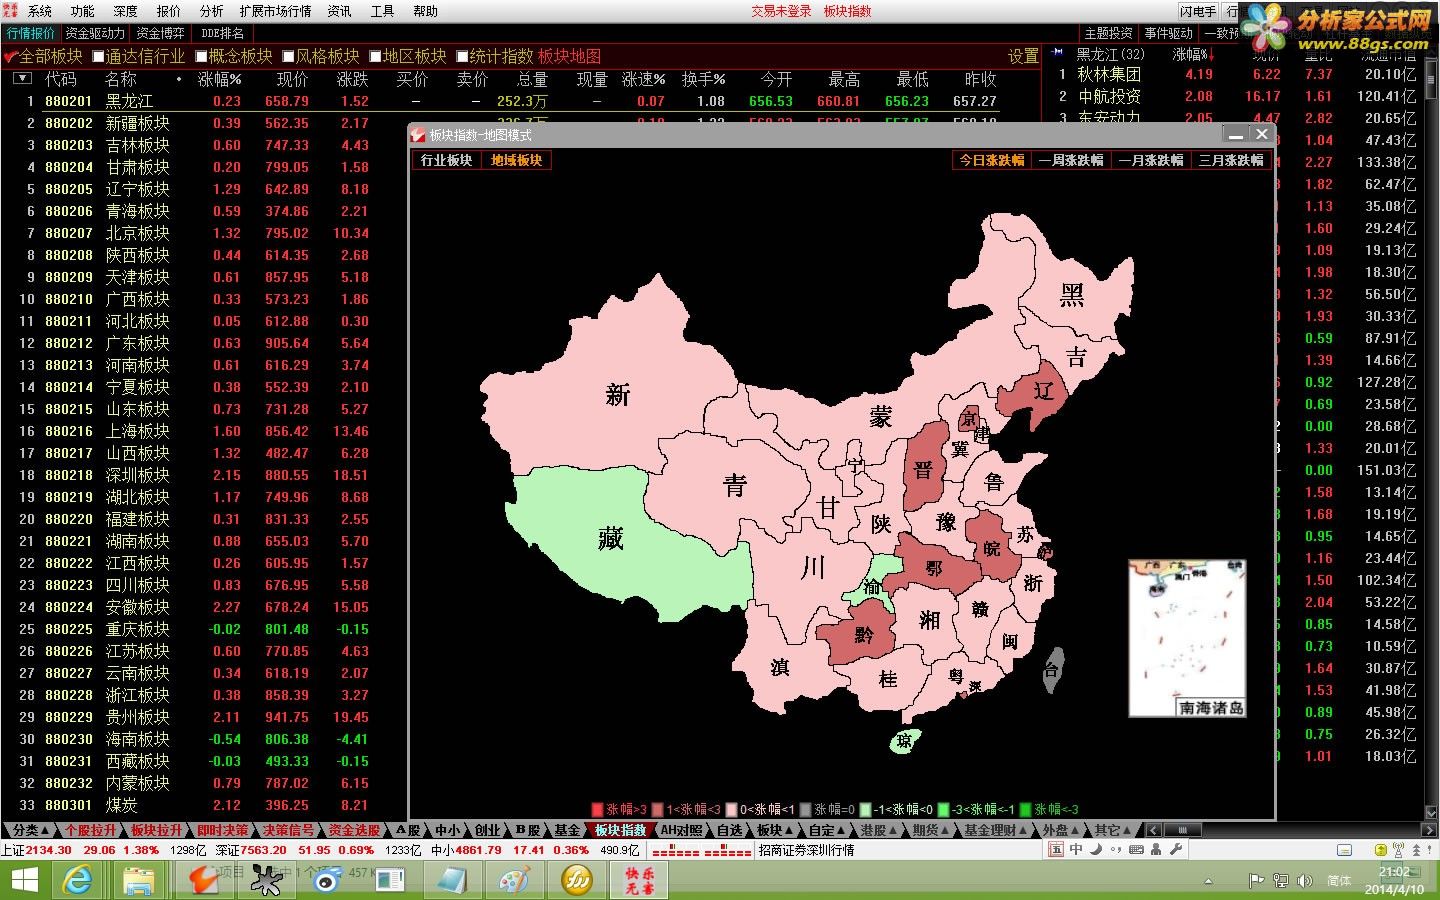
Task: Click the network icon in system tray
Action: point(1280,881)
